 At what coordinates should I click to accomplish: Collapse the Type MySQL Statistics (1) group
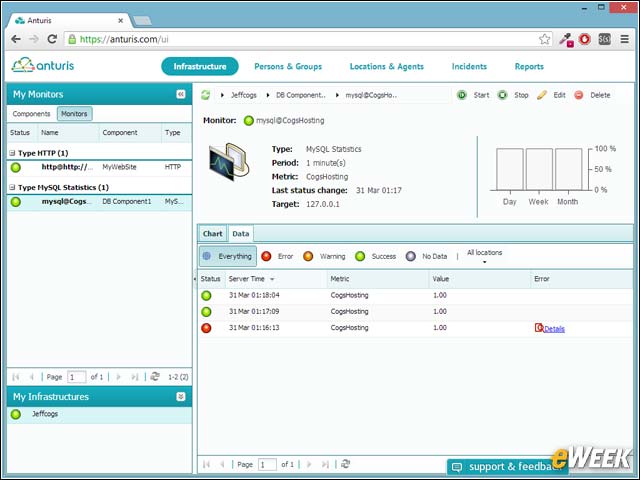tap(12, 187)
